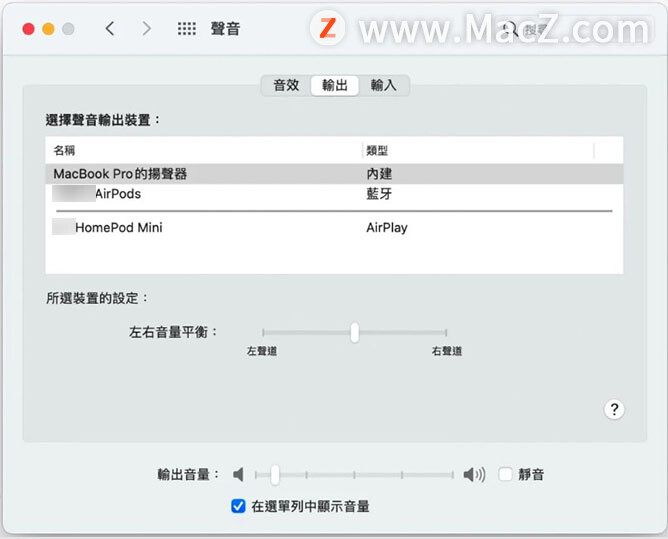Show all preferences grid icon

(187, 29)
